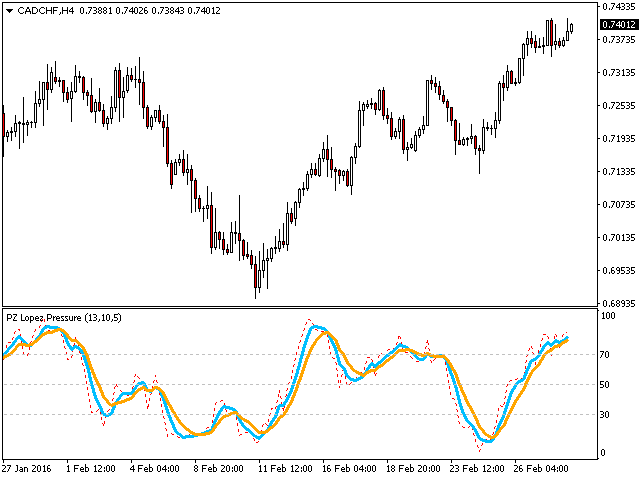This screenshot has height=480, width=640.
Task: Click the 100 level indicator scale label
Action: pyautogui.click(x=608, y=316)
